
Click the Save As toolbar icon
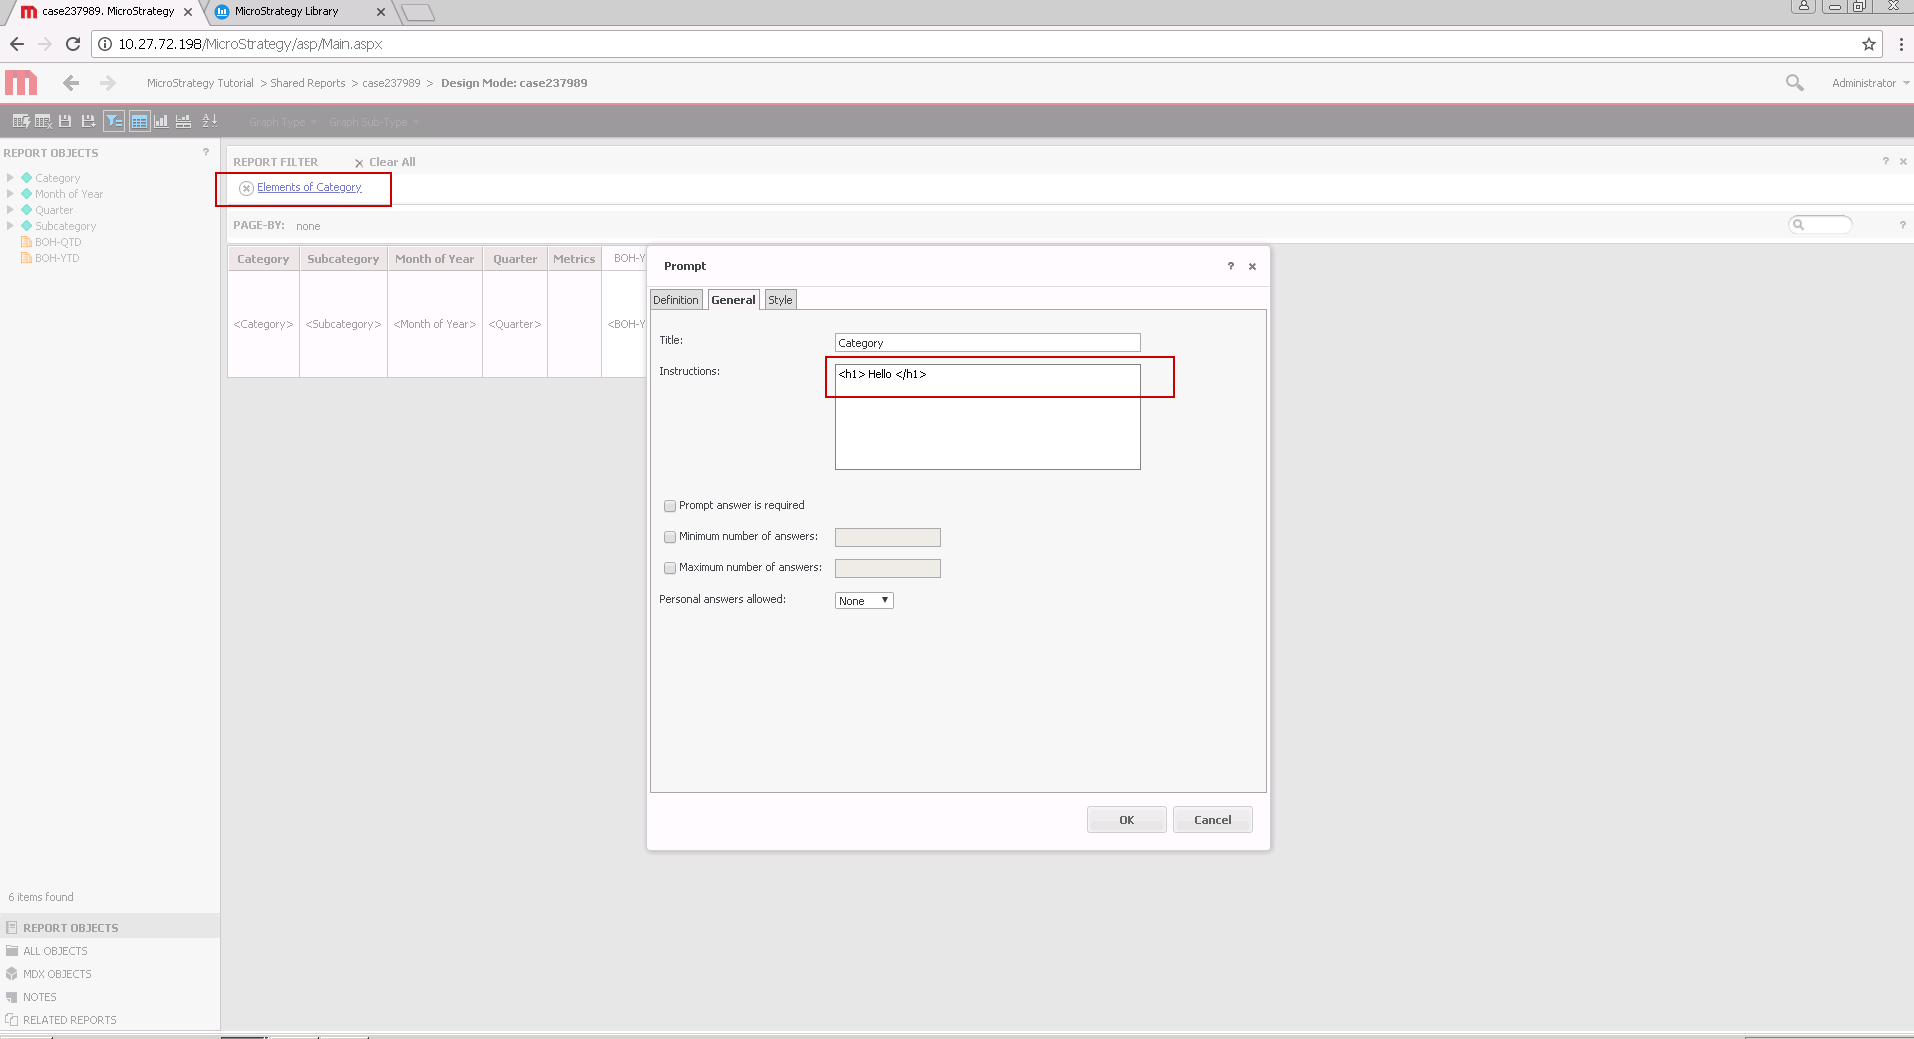point(88,121)
